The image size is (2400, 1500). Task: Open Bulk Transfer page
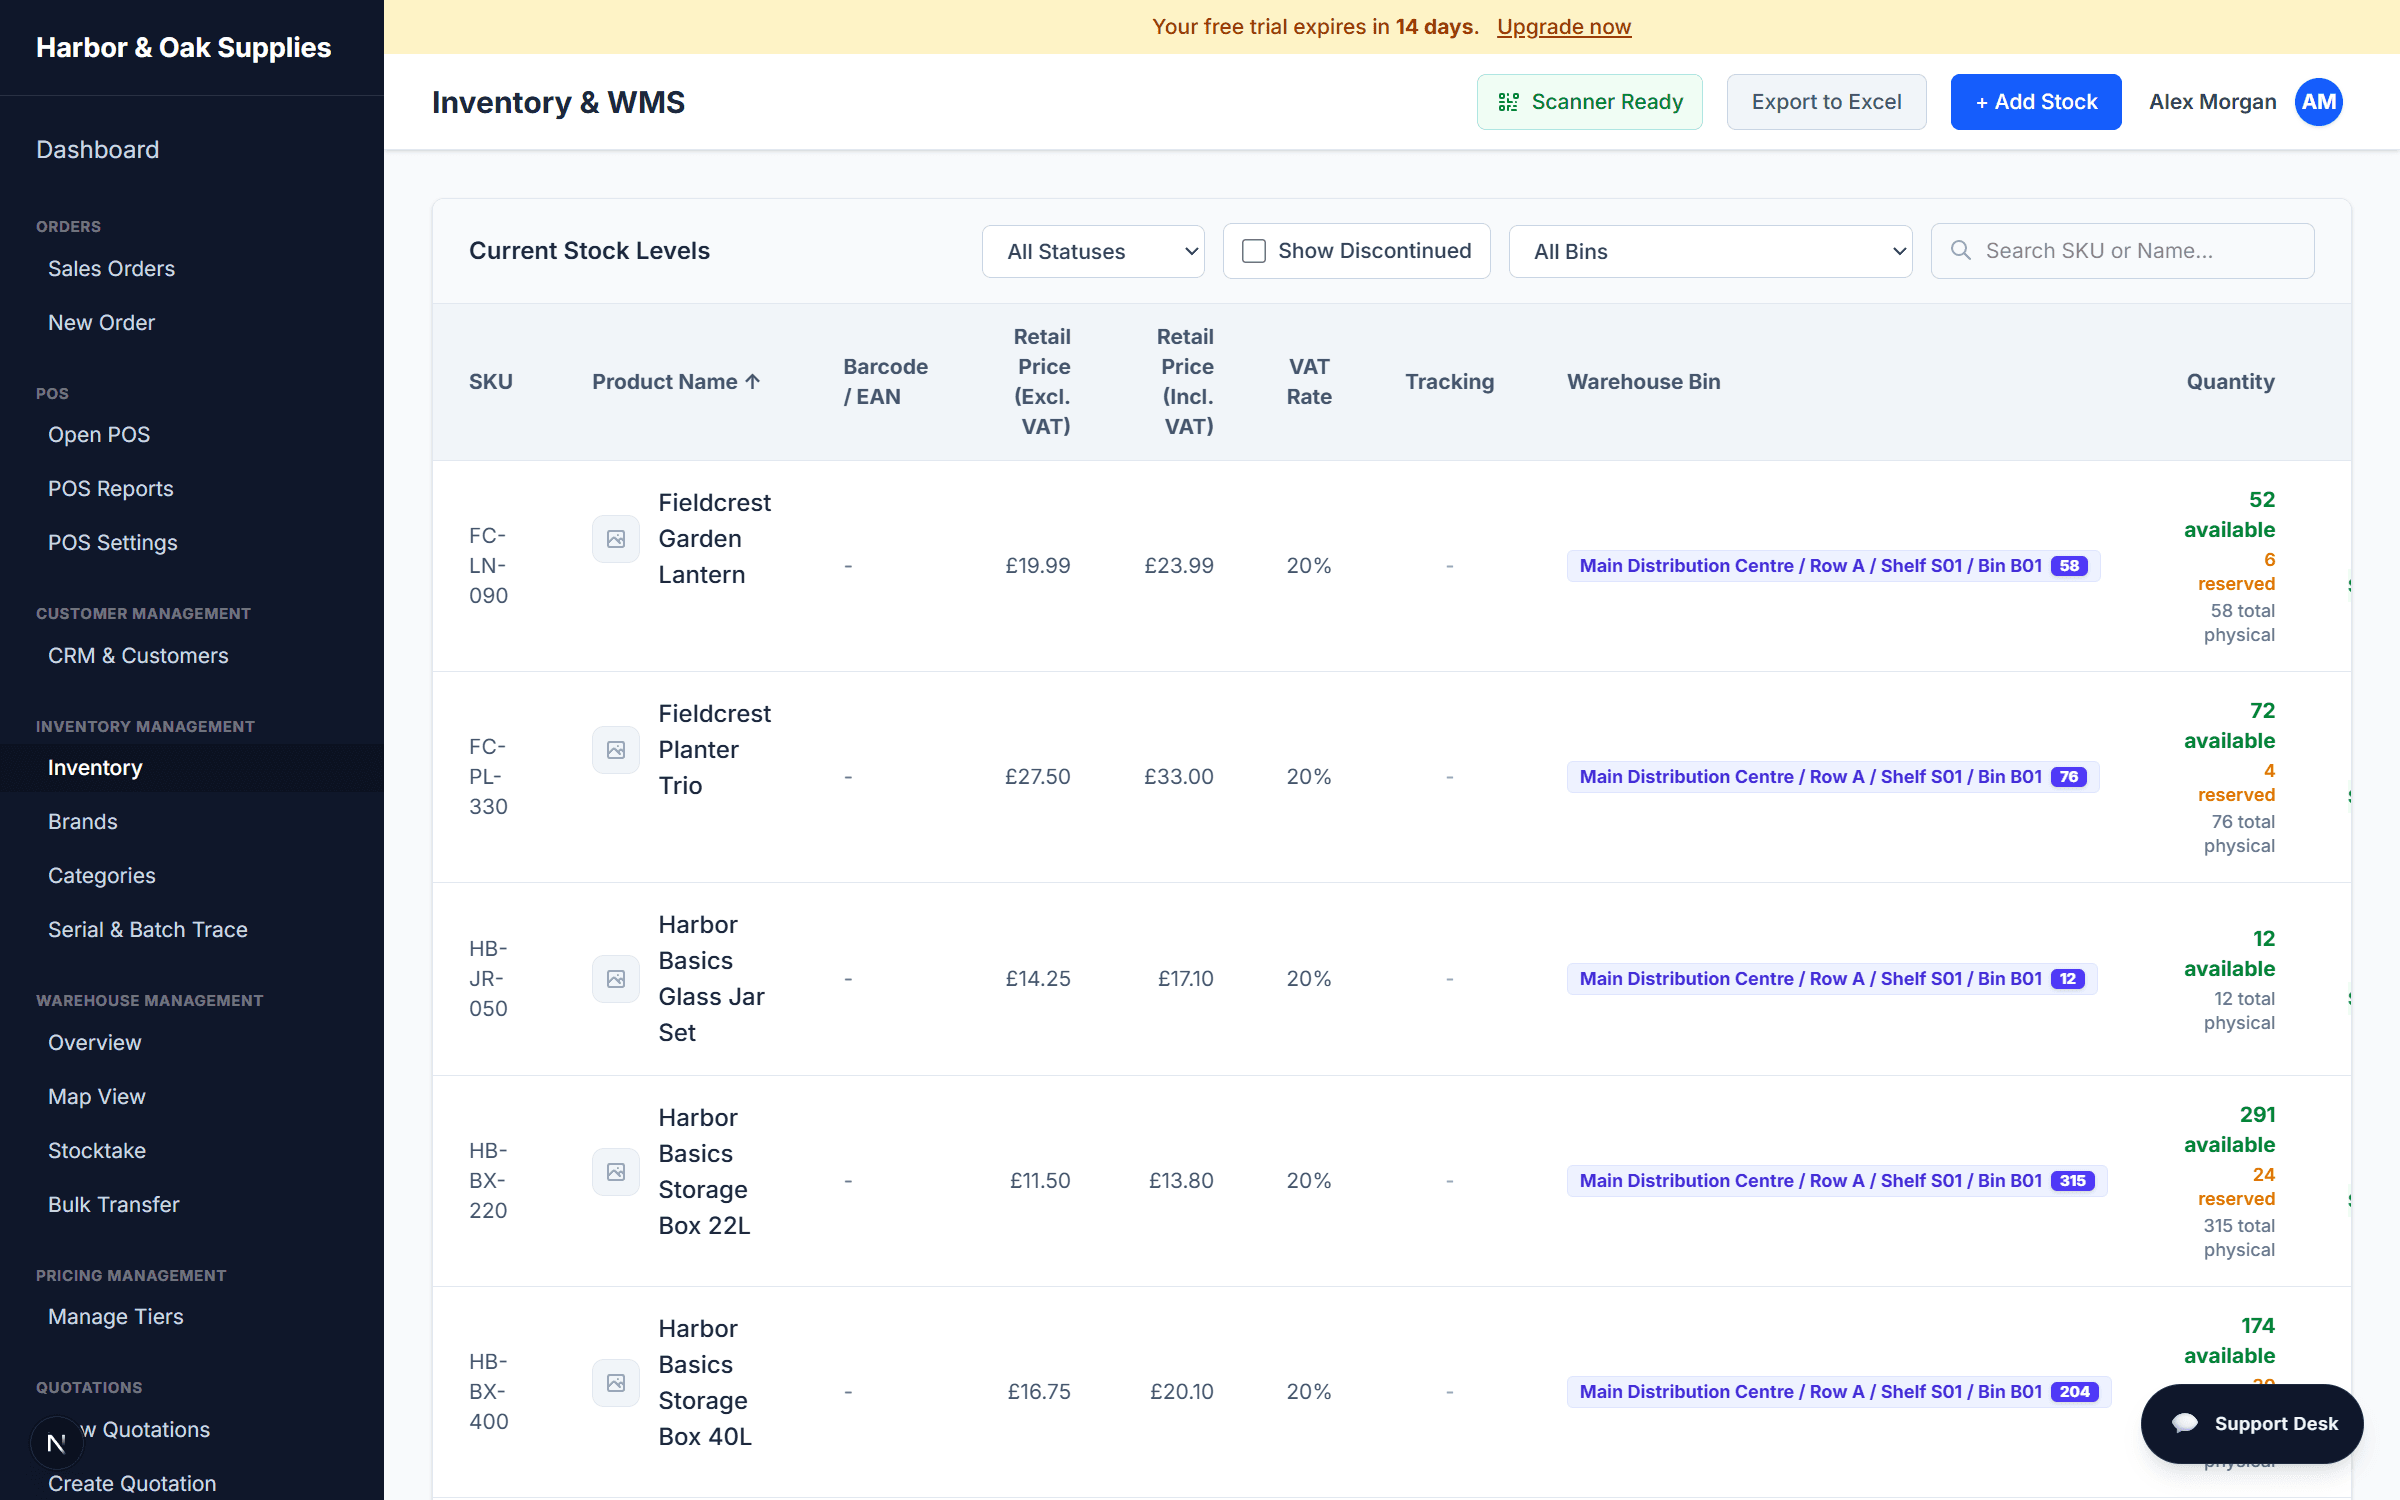click(114, 1204)
